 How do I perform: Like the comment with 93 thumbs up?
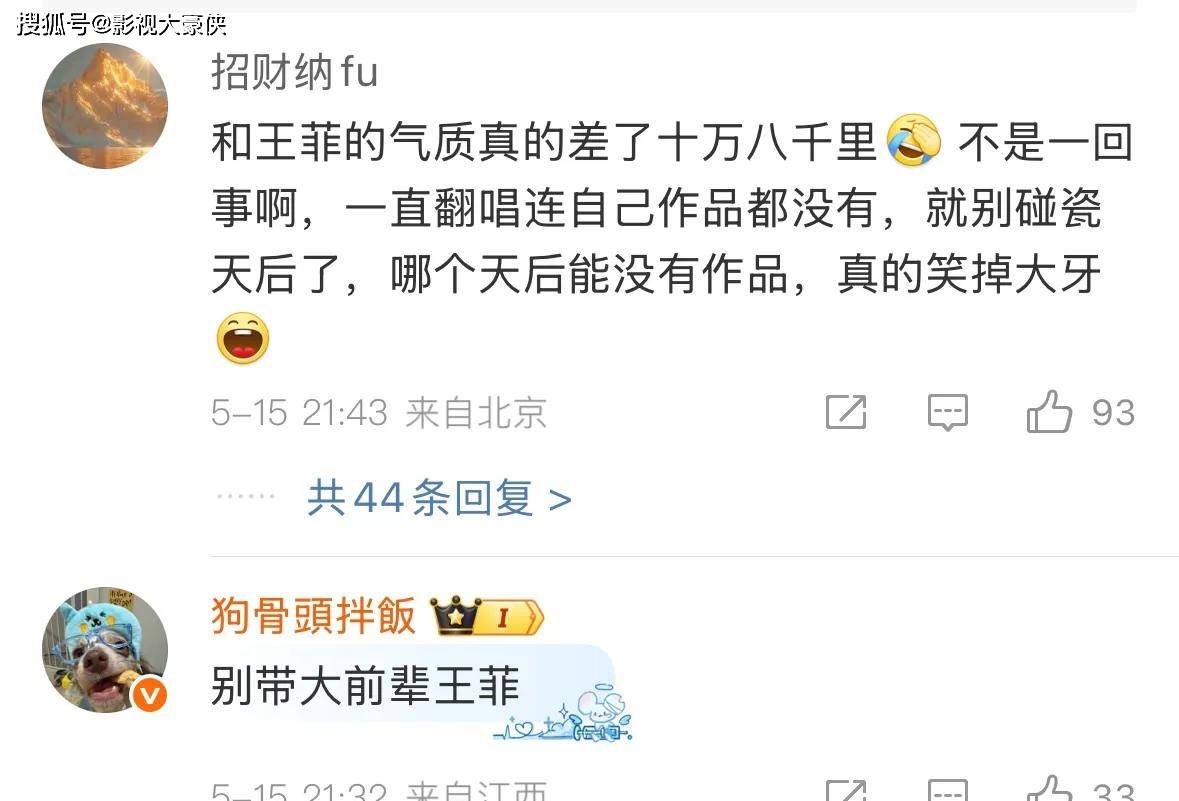pyautogui.click(x=1049, y=411)
